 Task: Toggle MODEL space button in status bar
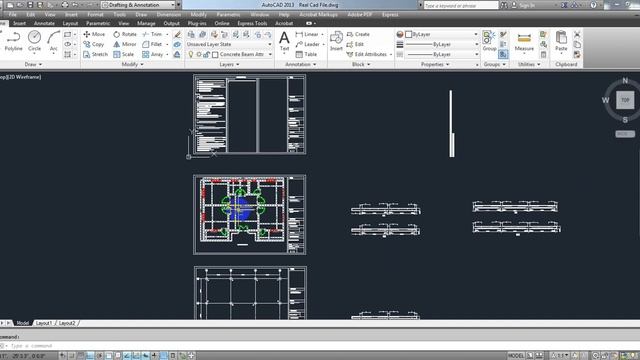click(516, 356)
